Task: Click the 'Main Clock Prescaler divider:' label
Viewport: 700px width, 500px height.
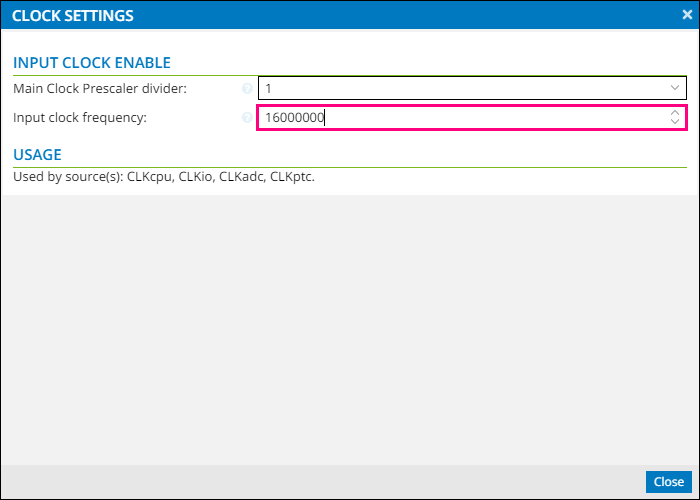Action: [x=100, y=88]
